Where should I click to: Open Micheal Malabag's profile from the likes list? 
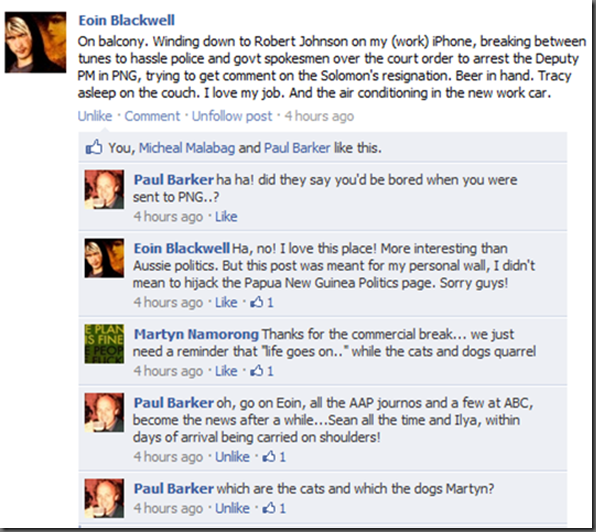coord(187,148)
